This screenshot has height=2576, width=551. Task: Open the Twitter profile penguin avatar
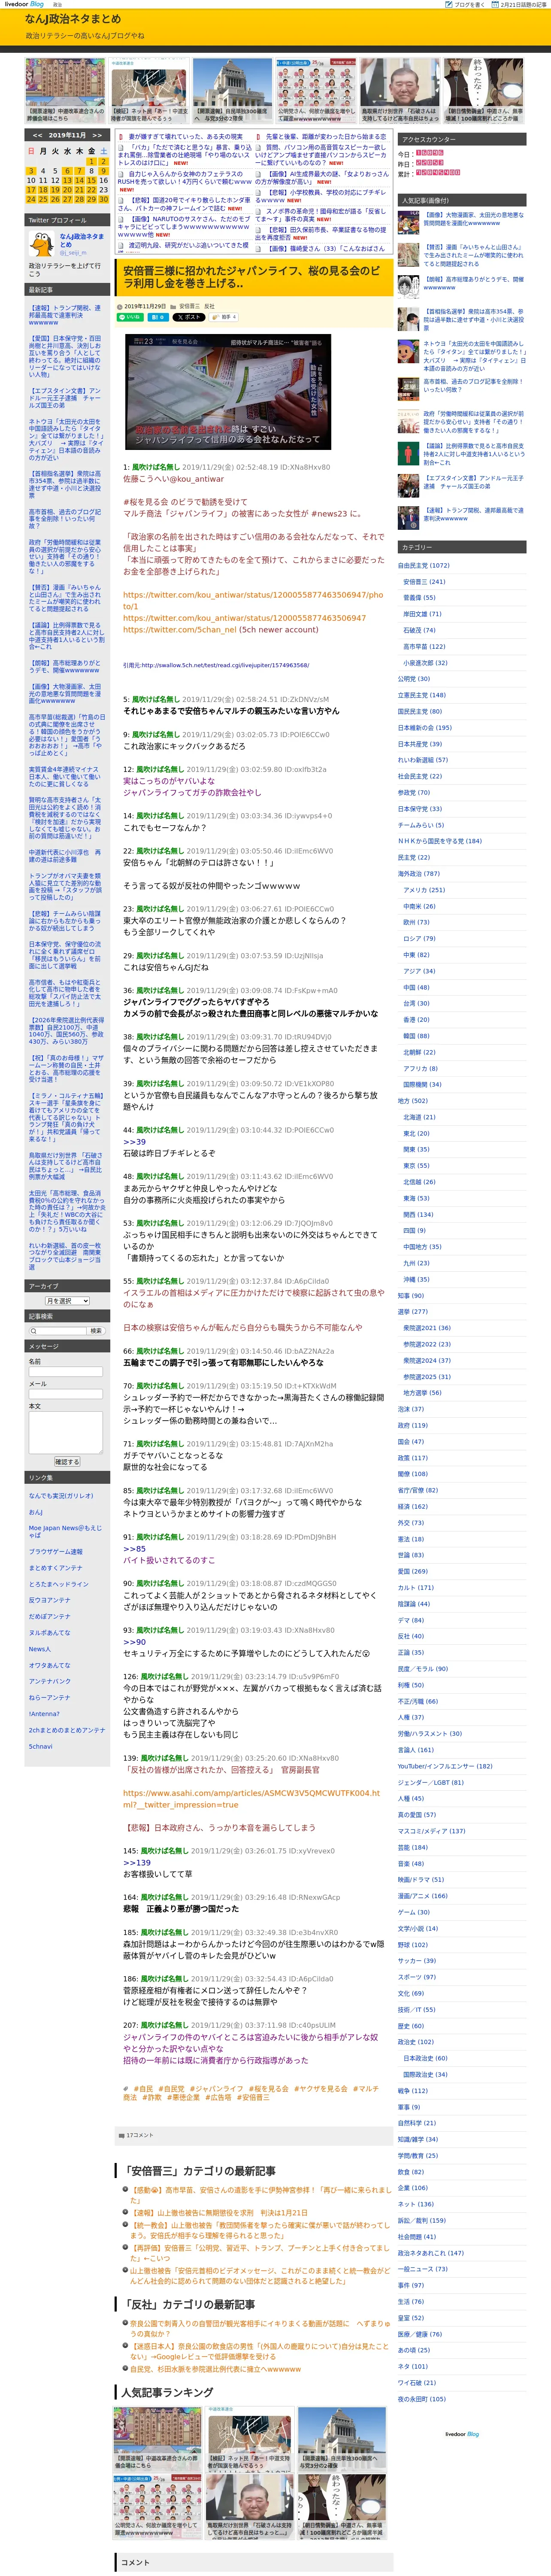pyautogui.click(x=41, y=243)
